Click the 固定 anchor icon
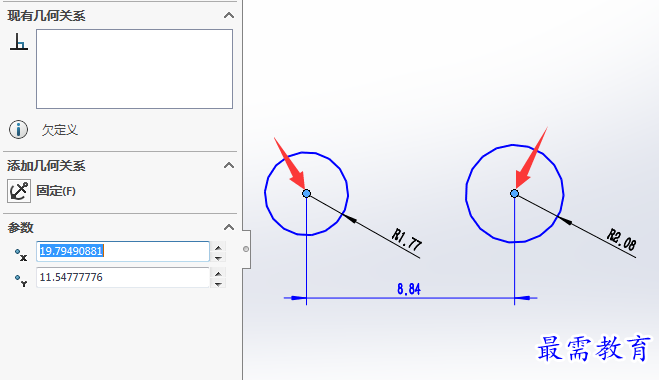The width and height of the screenshot is (659, 380). coord(19,191)
